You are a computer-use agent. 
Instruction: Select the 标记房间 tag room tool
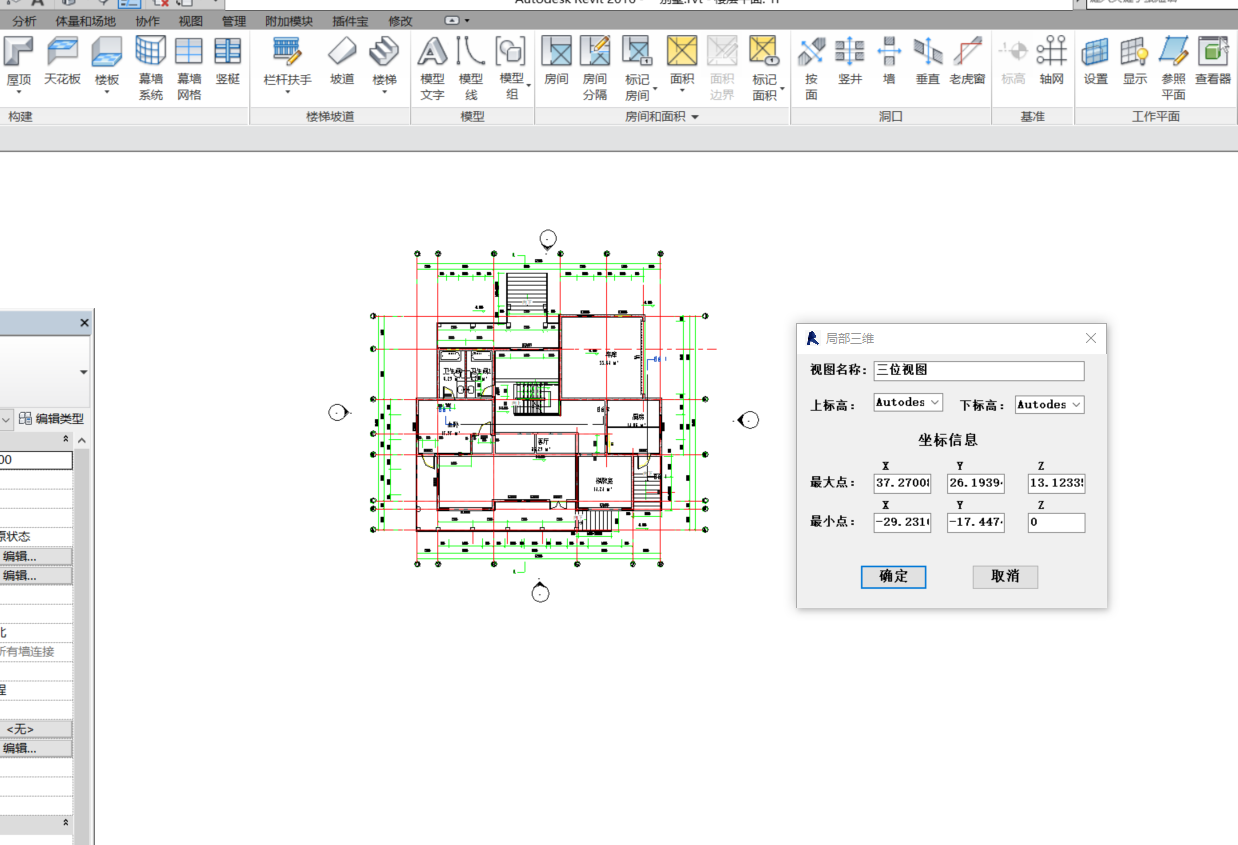click(637, 68)
